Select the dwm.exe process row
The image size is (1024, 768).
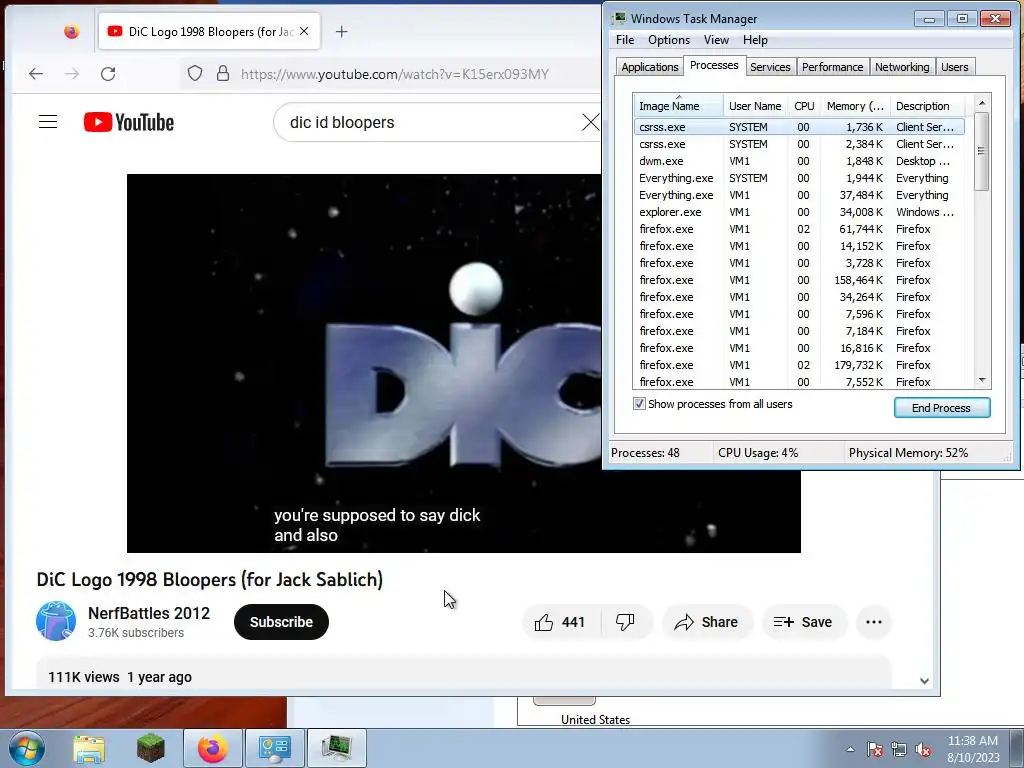pos(799,161)
